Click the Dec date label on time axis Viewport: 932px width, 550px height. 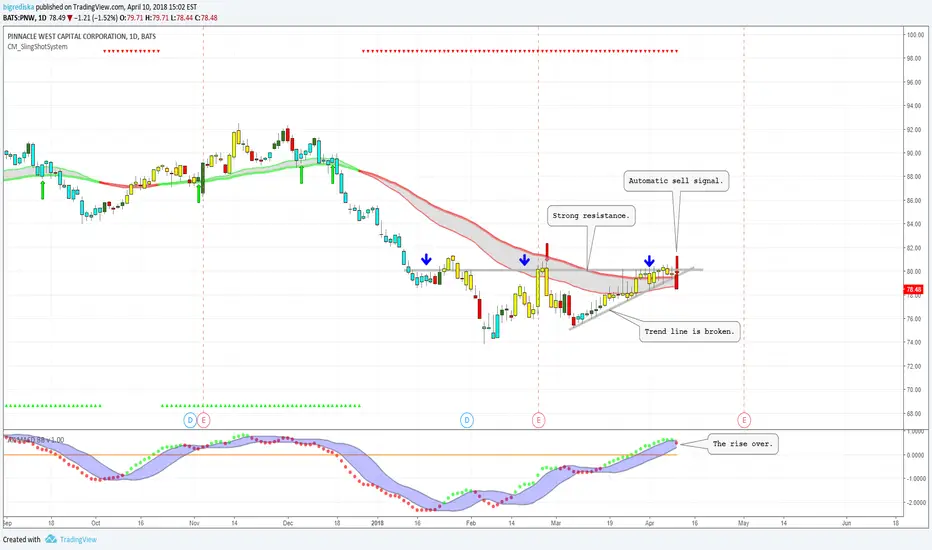[288, 523]
